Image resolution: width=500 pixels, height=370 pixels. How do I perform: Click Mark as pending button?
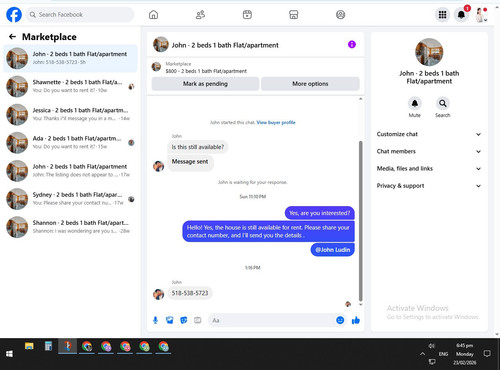(x=205, y=84)
